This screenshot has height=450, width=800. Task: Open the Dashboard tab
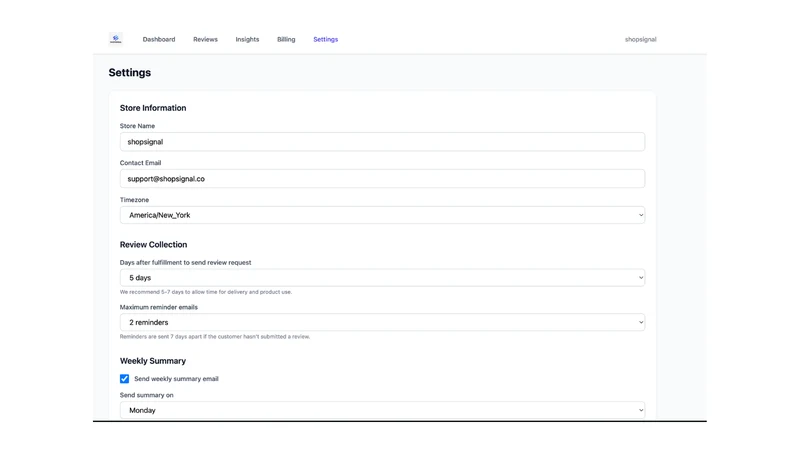coord(159,39)
